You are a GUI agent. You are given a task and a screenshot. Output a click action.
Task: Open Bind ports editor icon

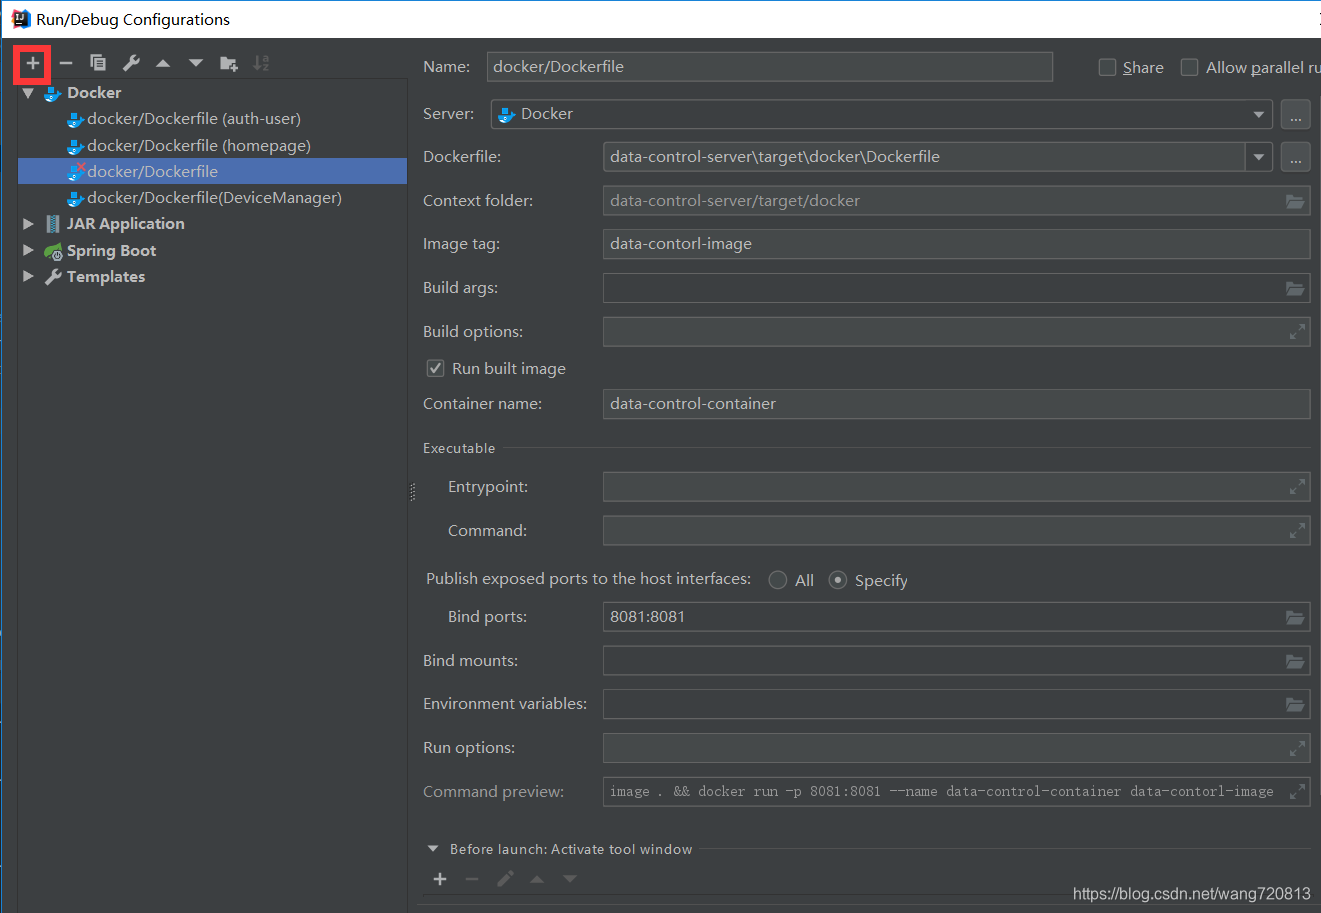point(1295,617)
